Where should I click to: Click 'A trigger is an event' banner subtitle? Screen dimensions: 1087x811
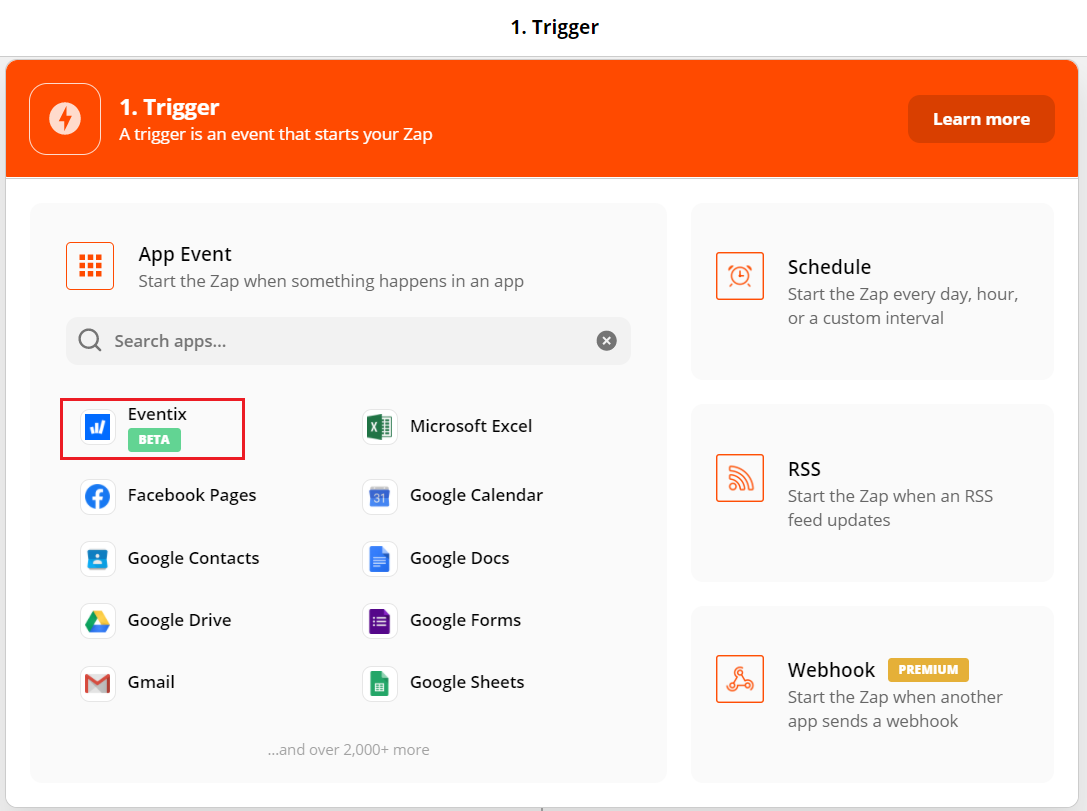pyautogui.click(x=276, y=134)
